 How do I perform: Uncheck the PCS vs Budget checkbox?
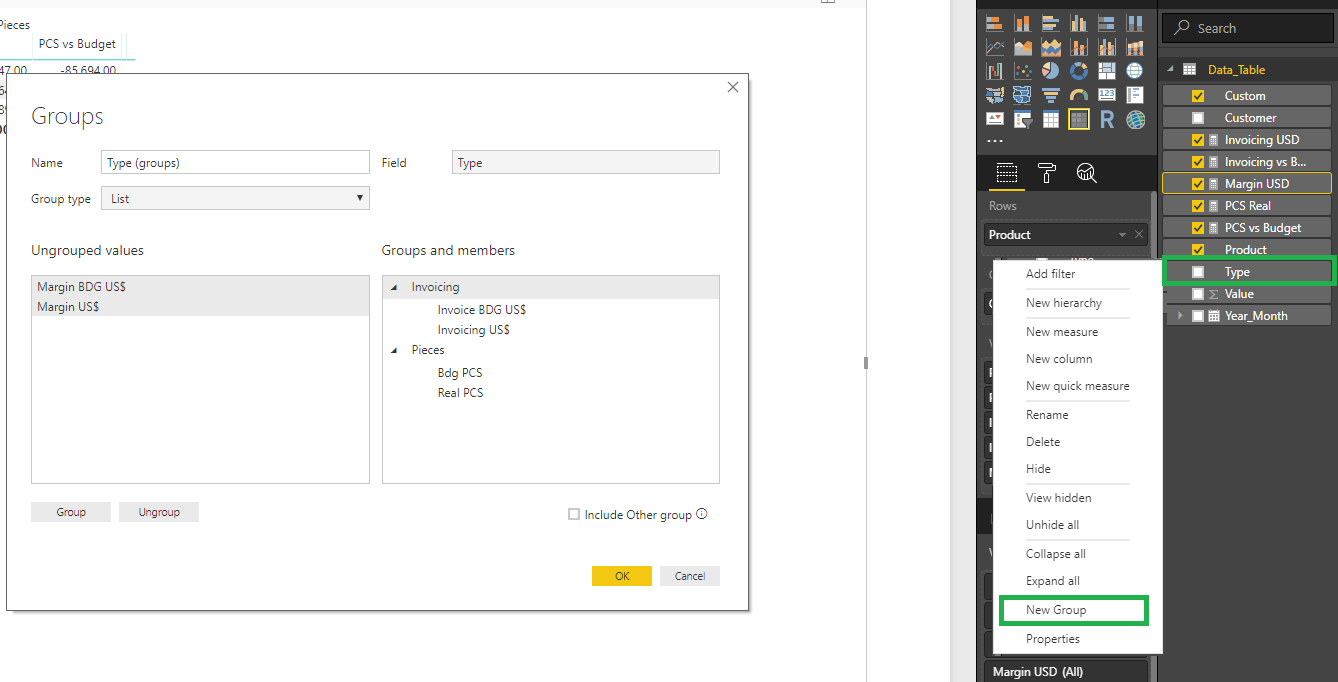coord(1198,228)
